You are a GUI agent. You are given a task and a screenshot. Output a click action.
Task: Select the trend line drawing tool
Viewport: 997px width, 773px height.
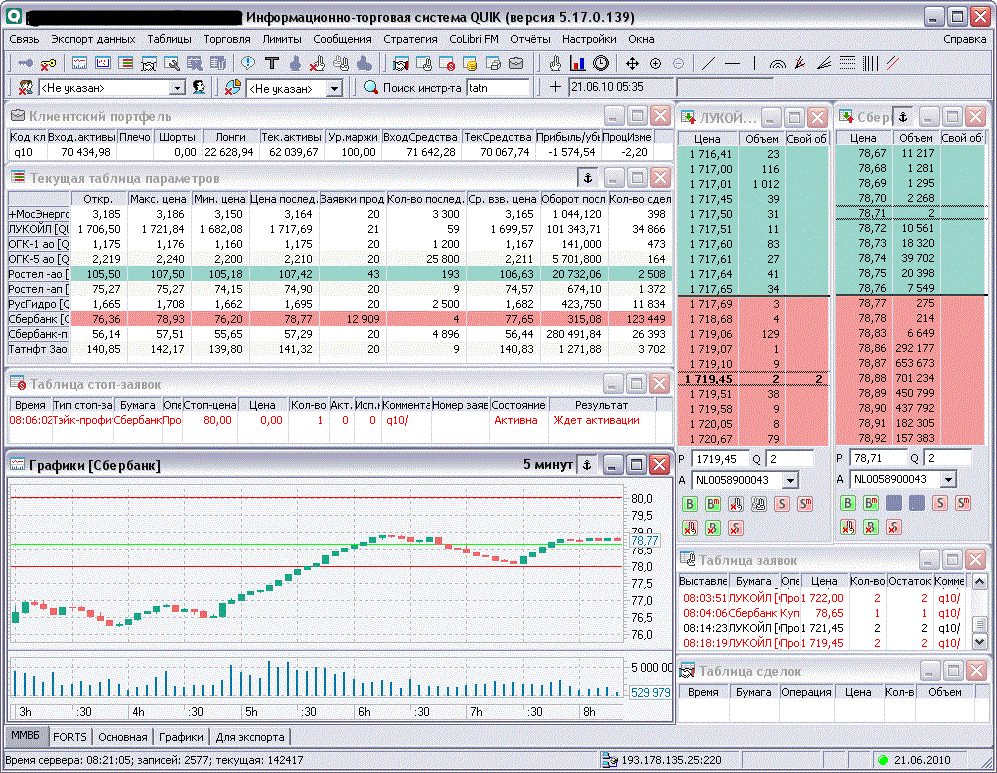click(709, 63)
